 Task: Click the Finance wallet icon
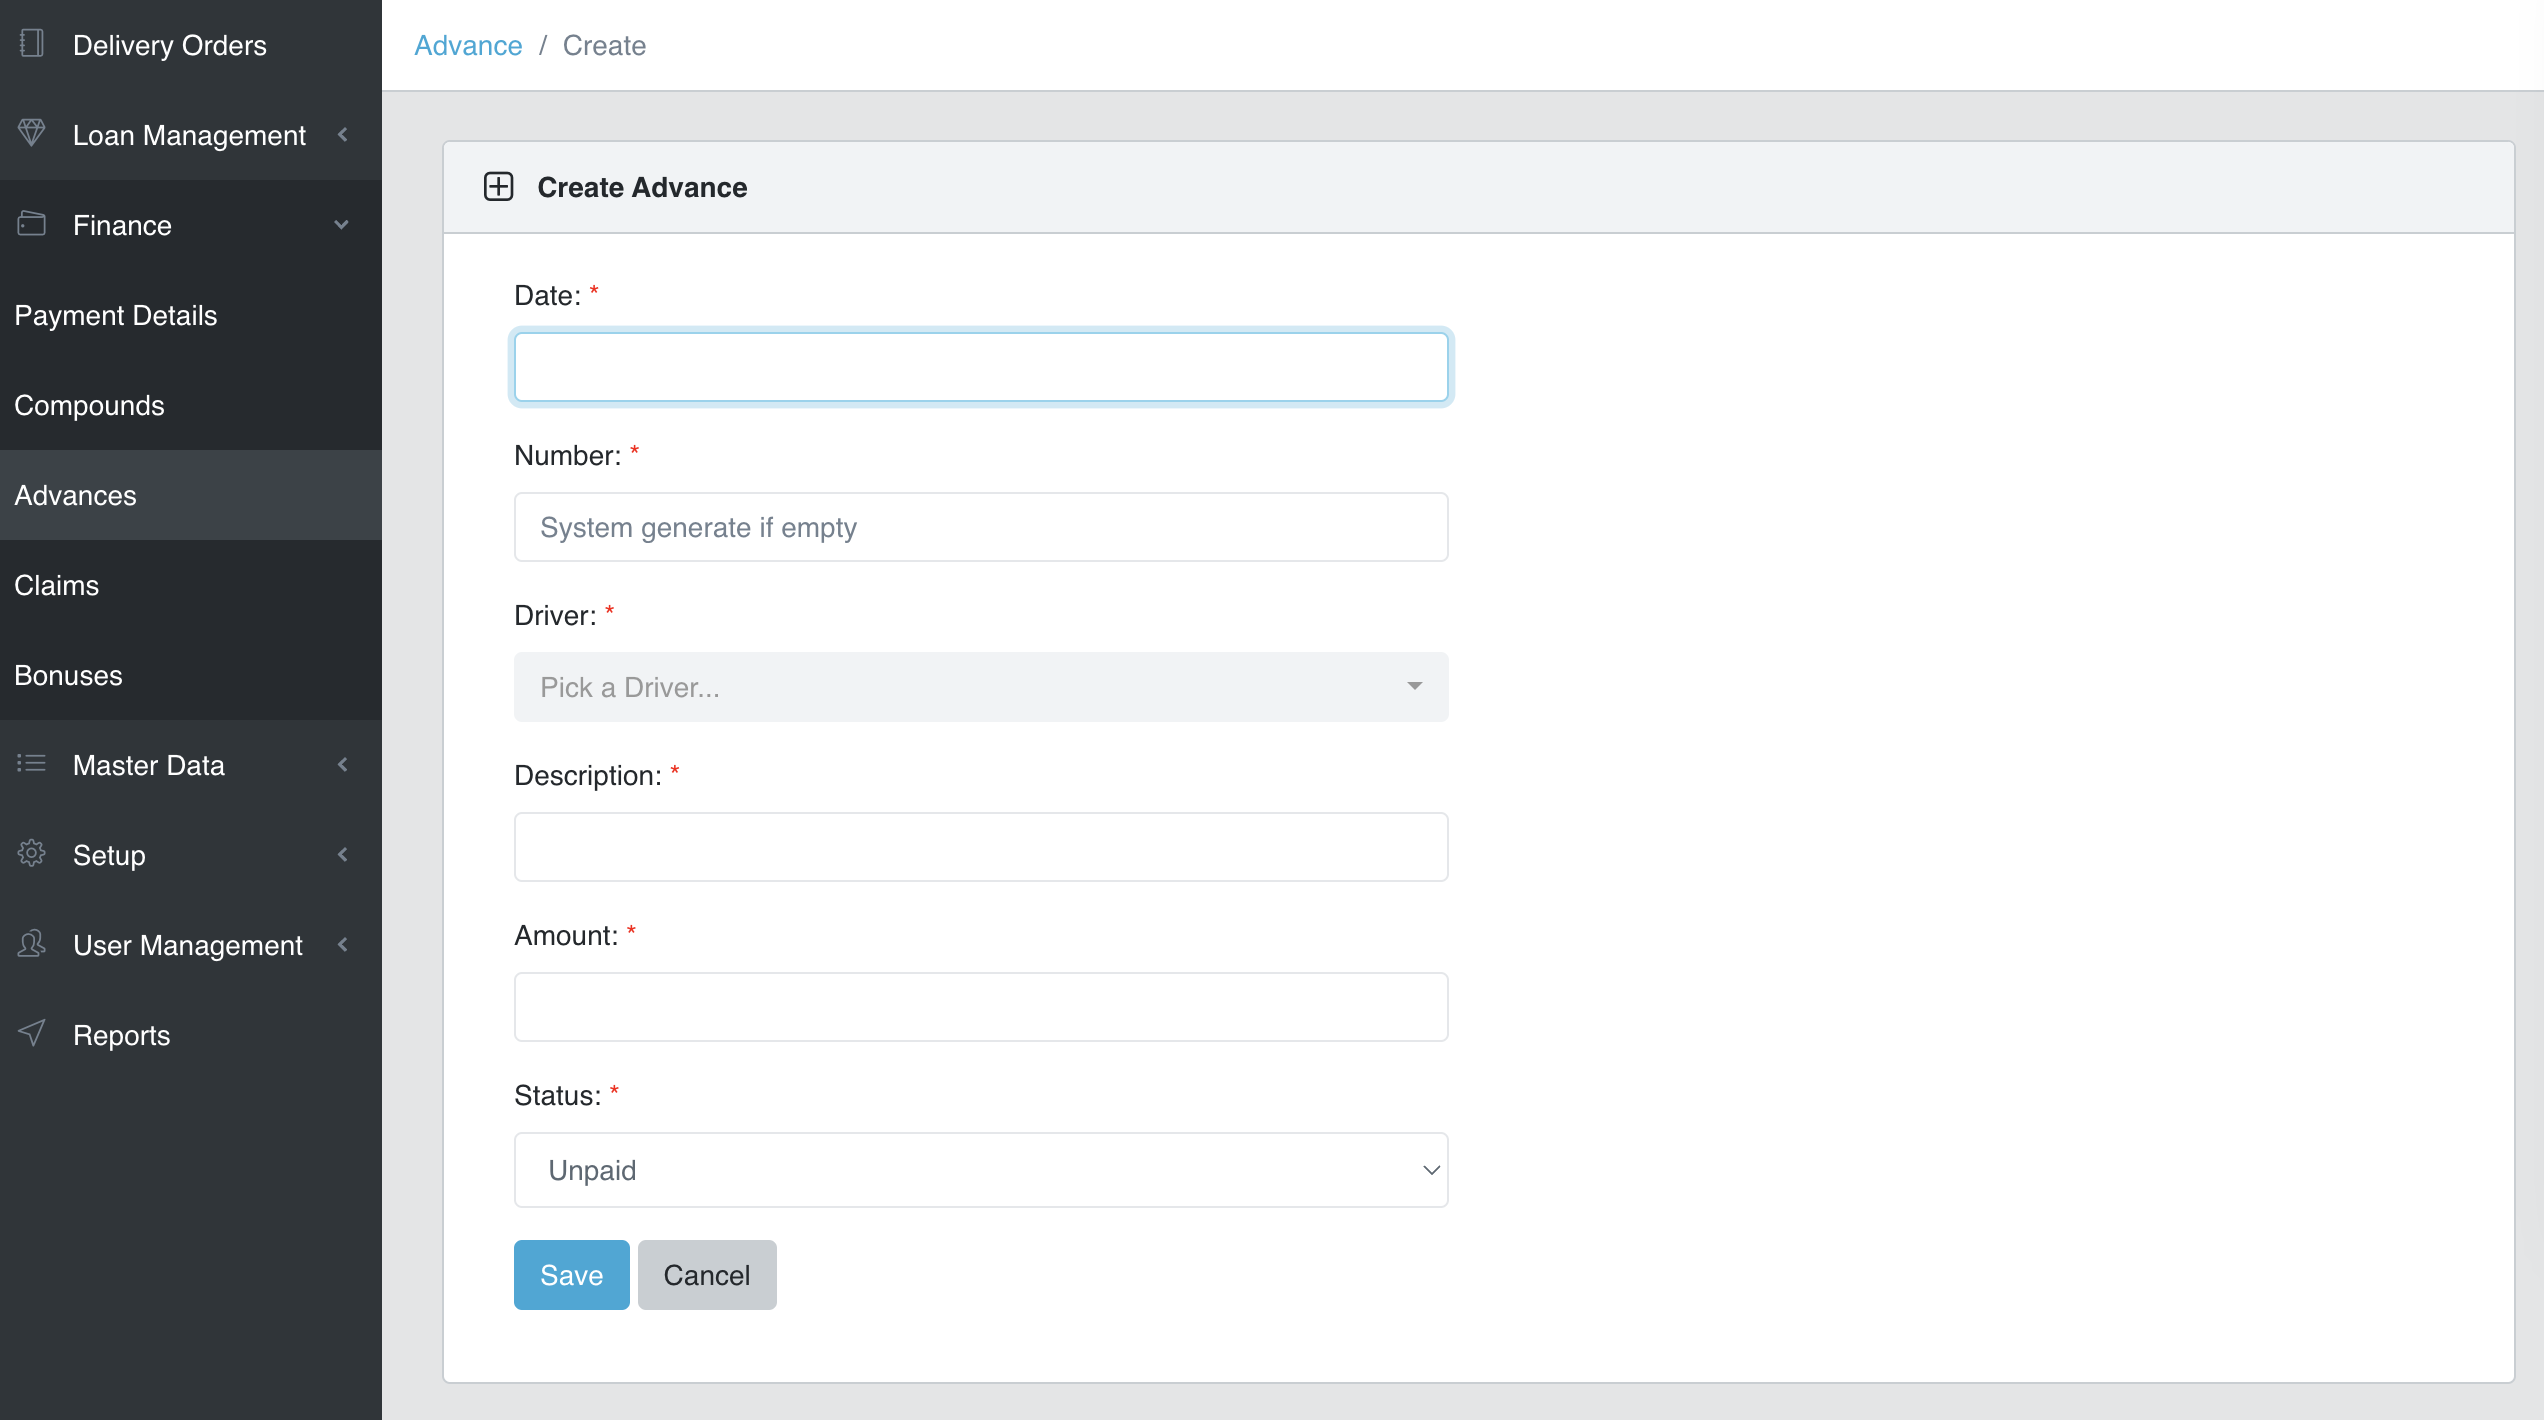[32, 224]
